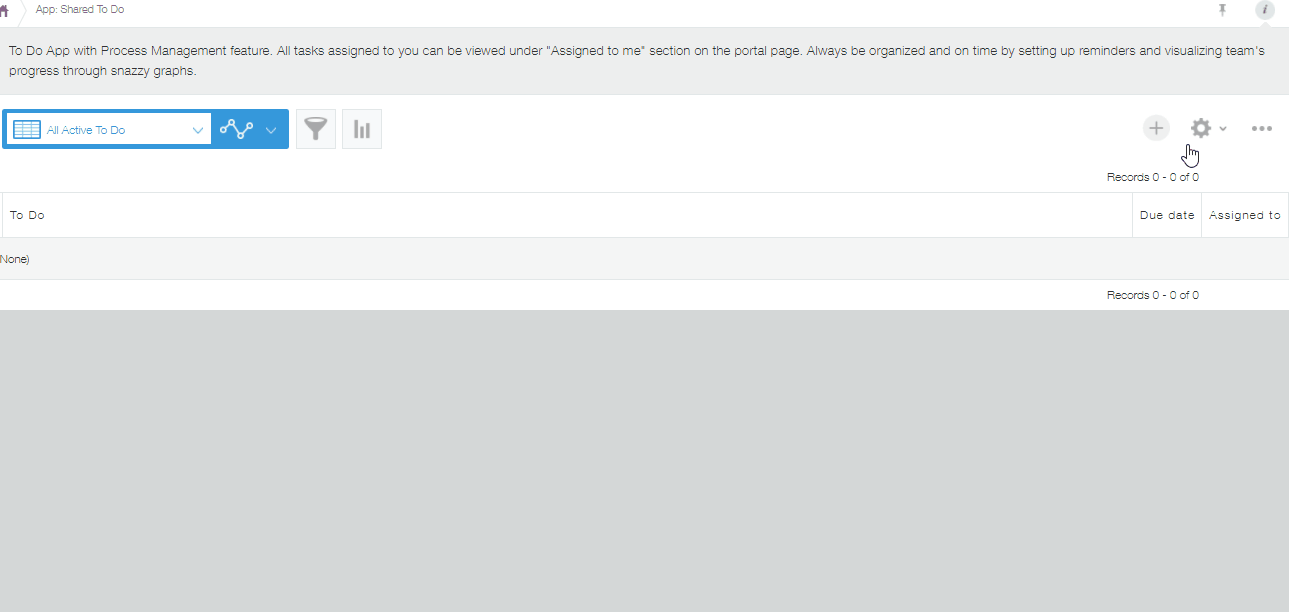Open the filter funnel
Screen dimensions: 1289x612
316,129
